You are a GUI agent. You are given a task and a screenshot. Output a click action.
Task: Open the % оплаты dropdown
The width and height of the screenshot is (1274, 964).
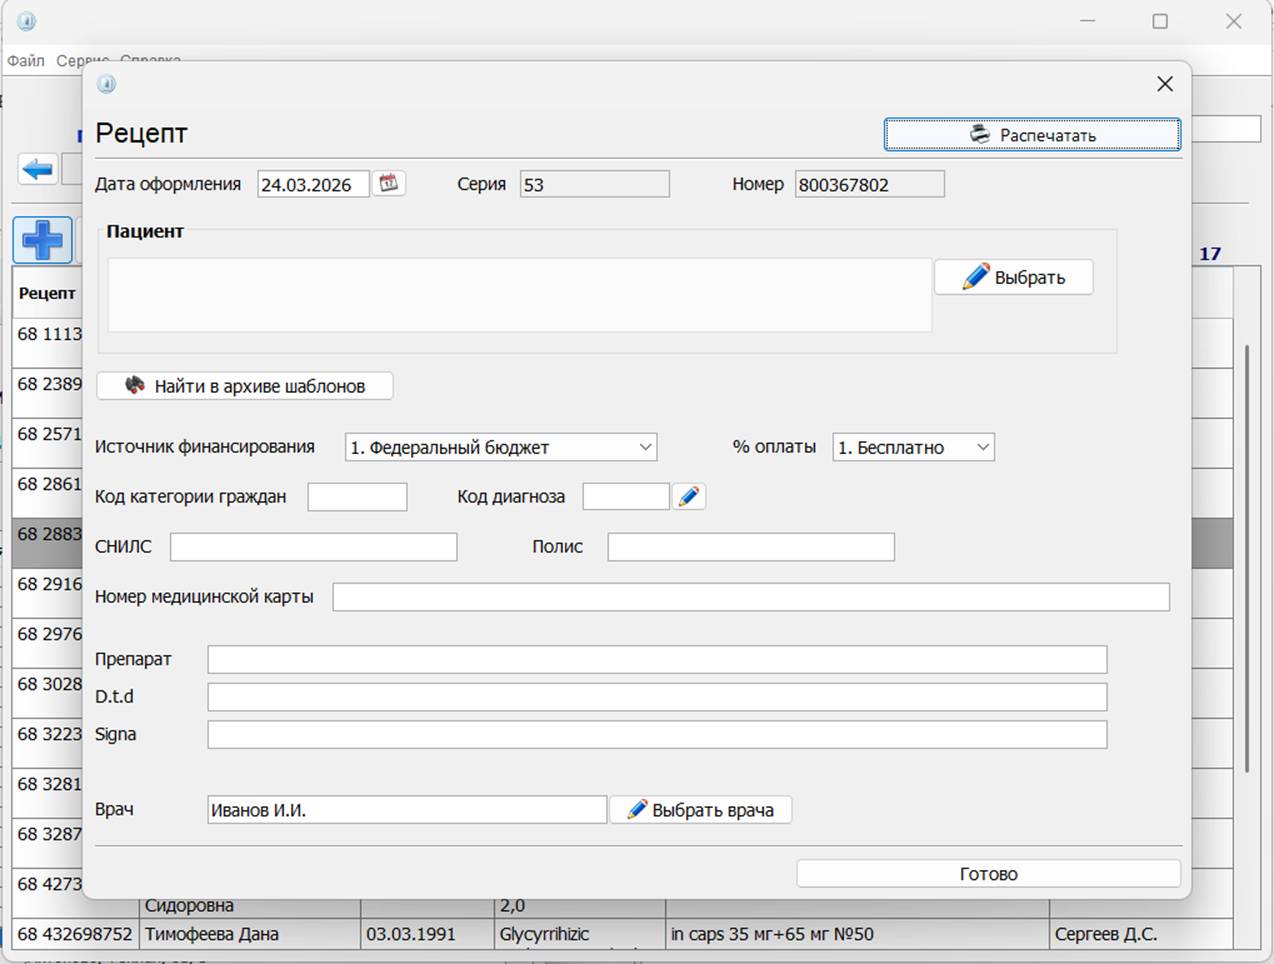[913, 447]
